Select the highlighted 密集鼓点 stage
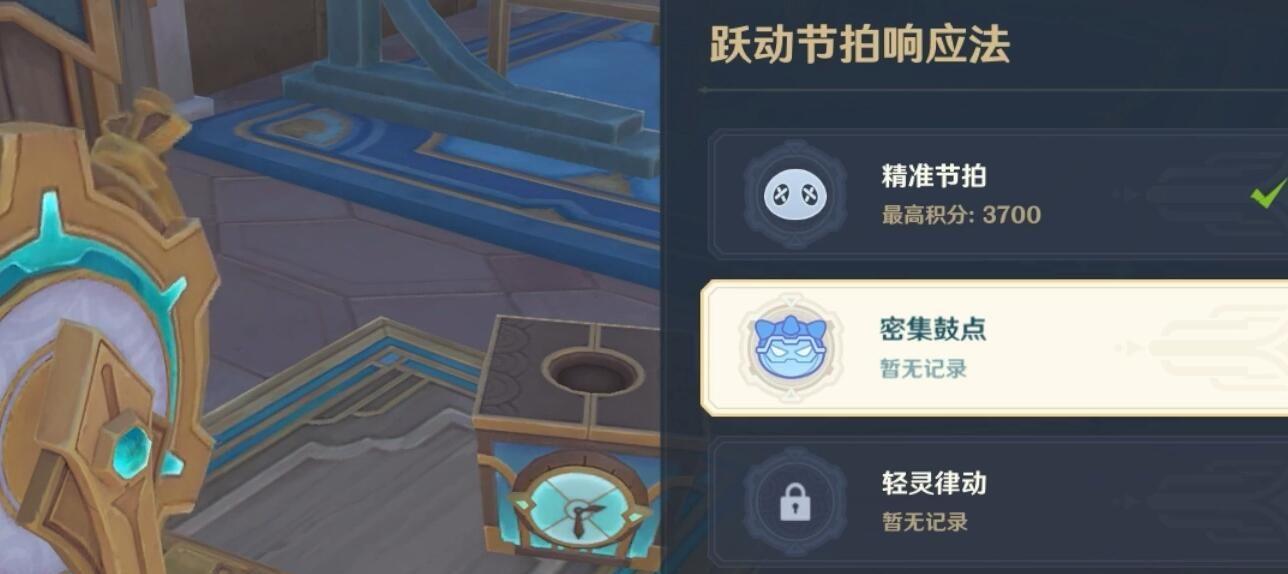The height and width of the screenshot is (574, 1288). (x=995, y=348)
